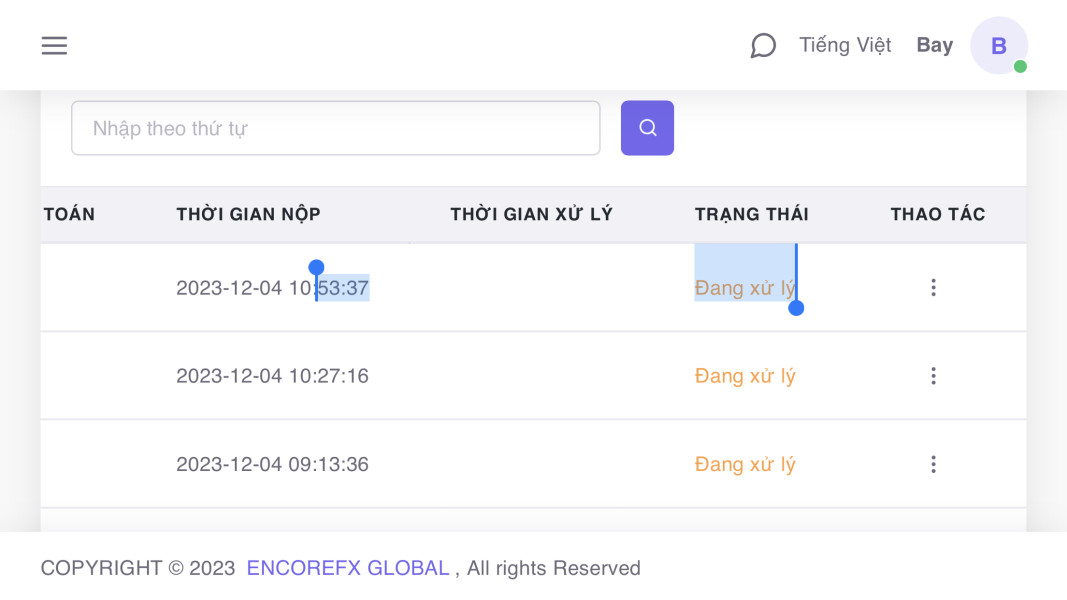Type in the Nhập theo thứ tự field
This screenshot has height=600, width=1067.
[335, 128]
